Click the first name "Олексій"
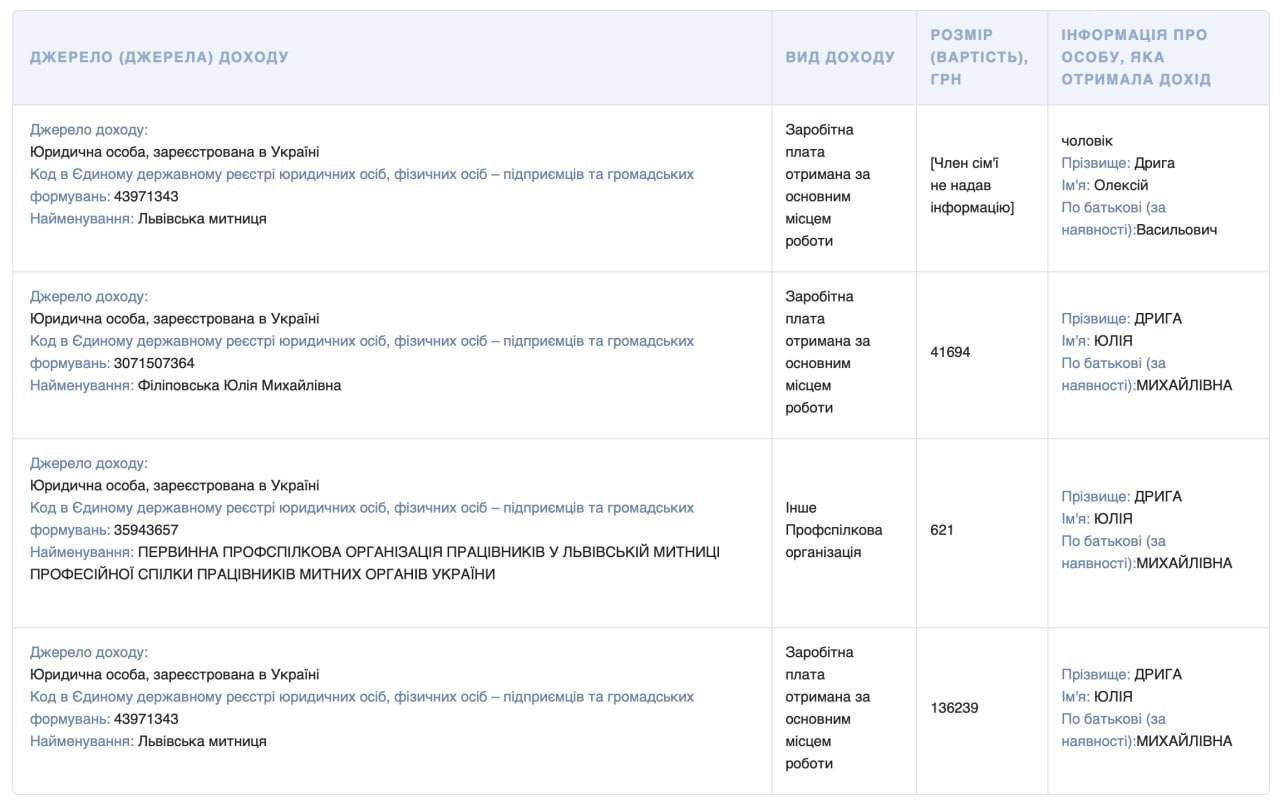Image resolution: width=1280 pixels, height=805 pixels. pos(1121,185)
